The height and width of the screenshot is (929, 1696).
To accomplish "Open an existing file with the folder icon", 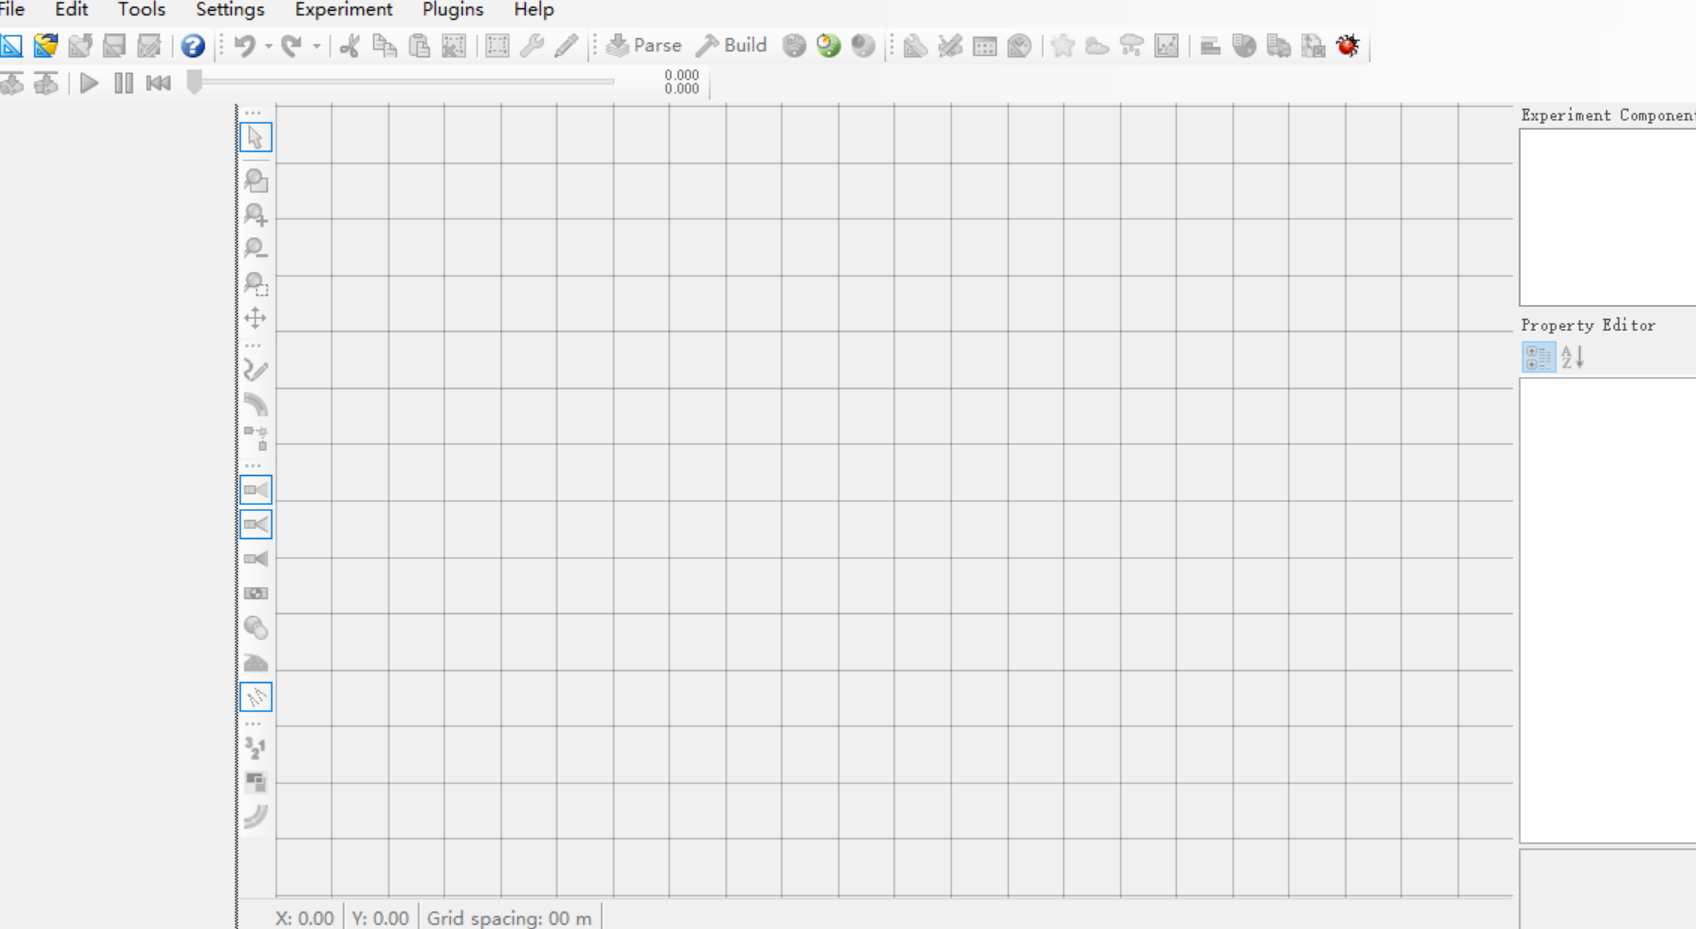I will click(x=45, y=46).
